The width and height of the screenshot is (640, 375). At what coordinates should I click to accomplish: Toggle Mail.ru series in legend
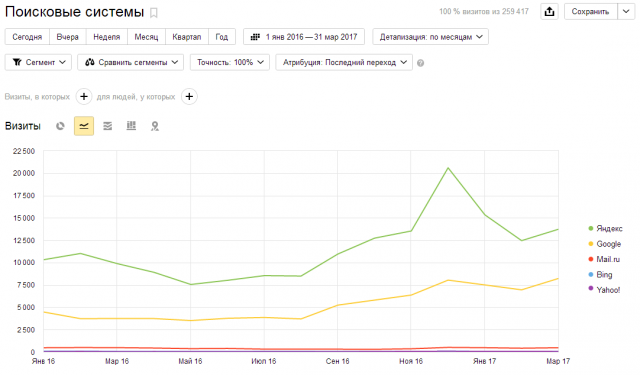tap(604, 260)
